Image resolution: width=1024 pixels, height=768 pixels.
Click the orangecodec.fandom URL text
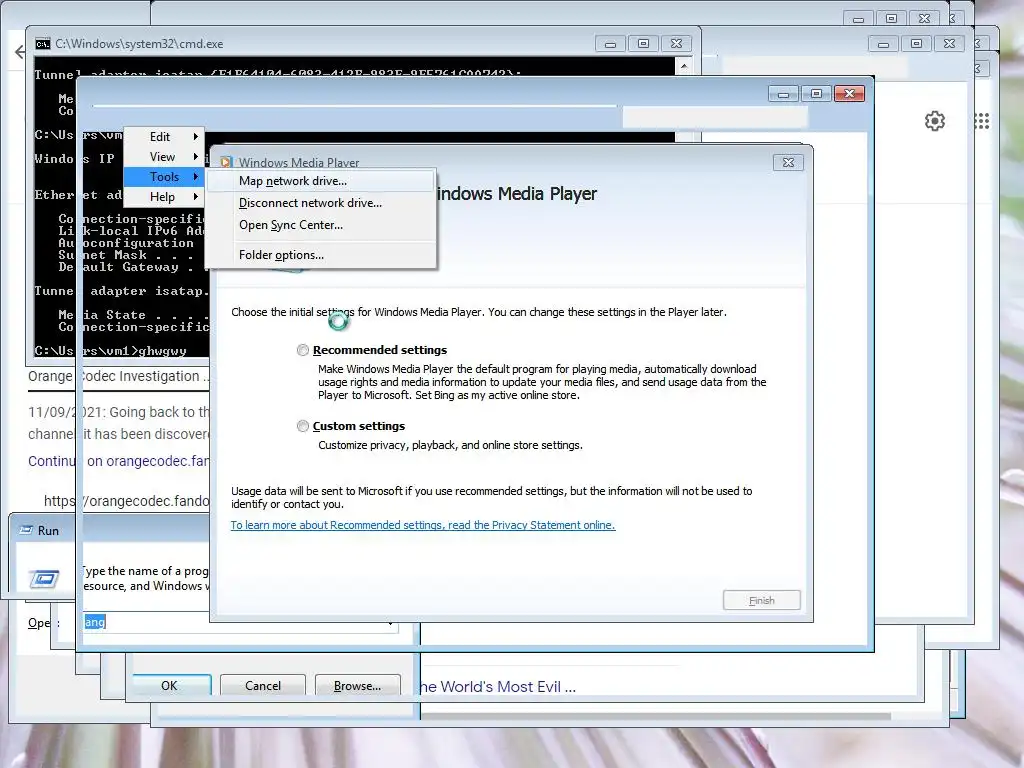[x=127, y=501]
